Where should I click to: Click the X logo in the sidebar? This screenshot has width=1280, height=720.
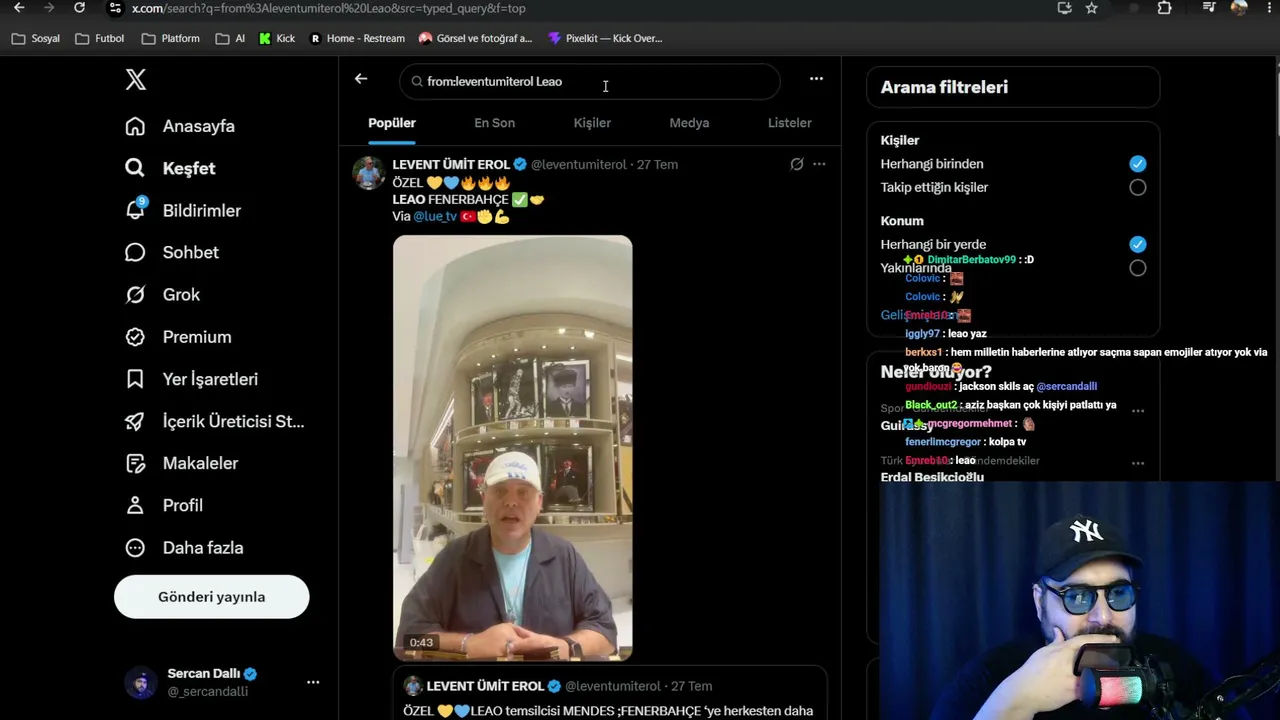click(x=136, y=80)
